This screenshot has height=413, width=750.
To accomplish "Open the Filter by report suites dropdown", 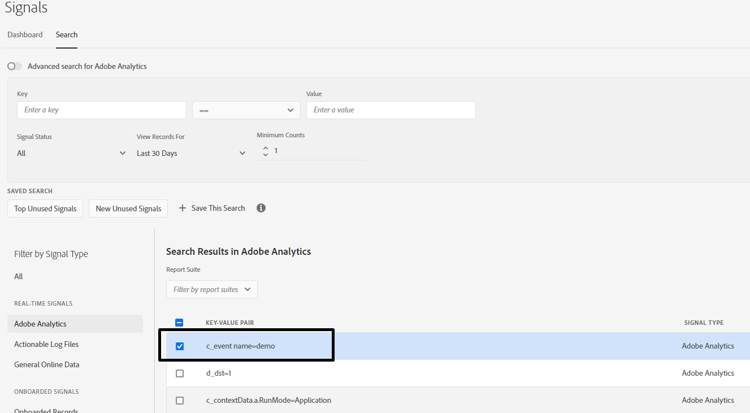I will click(x=212, y=289).
